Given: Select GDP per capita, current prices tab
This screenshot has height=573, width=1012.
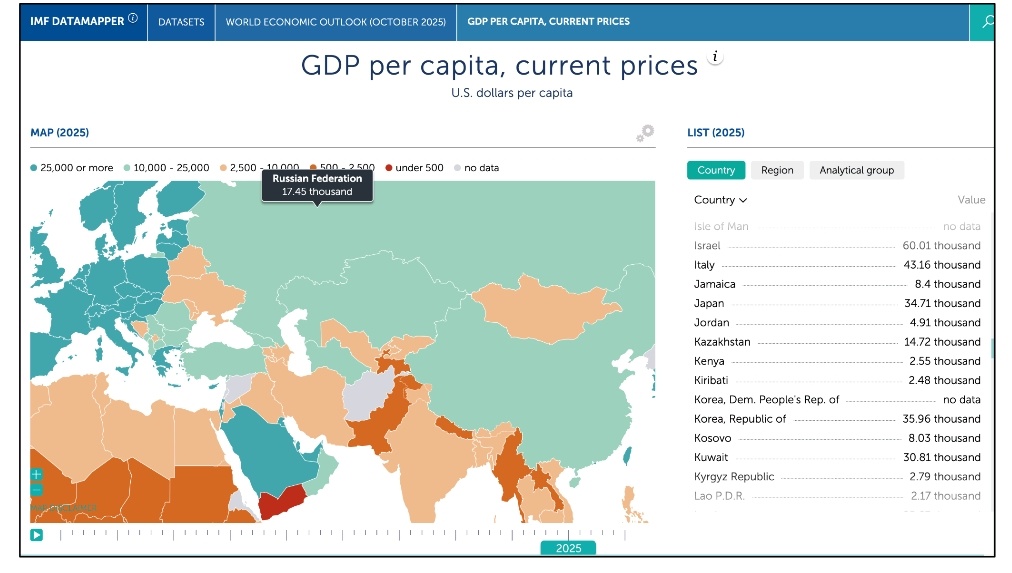Looking at the screenshot, I should (548, 22).
